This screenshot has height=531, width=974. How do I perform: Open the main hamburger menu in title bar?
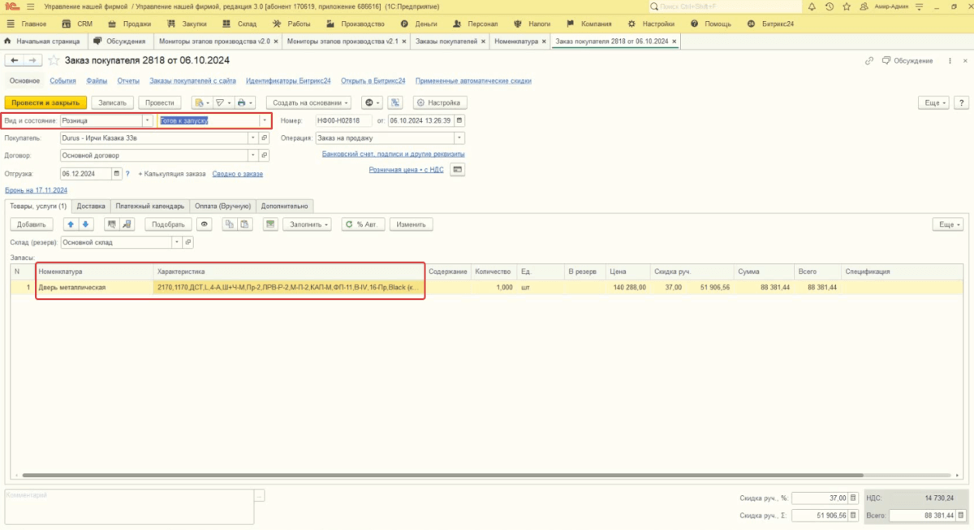coord(30,7)
